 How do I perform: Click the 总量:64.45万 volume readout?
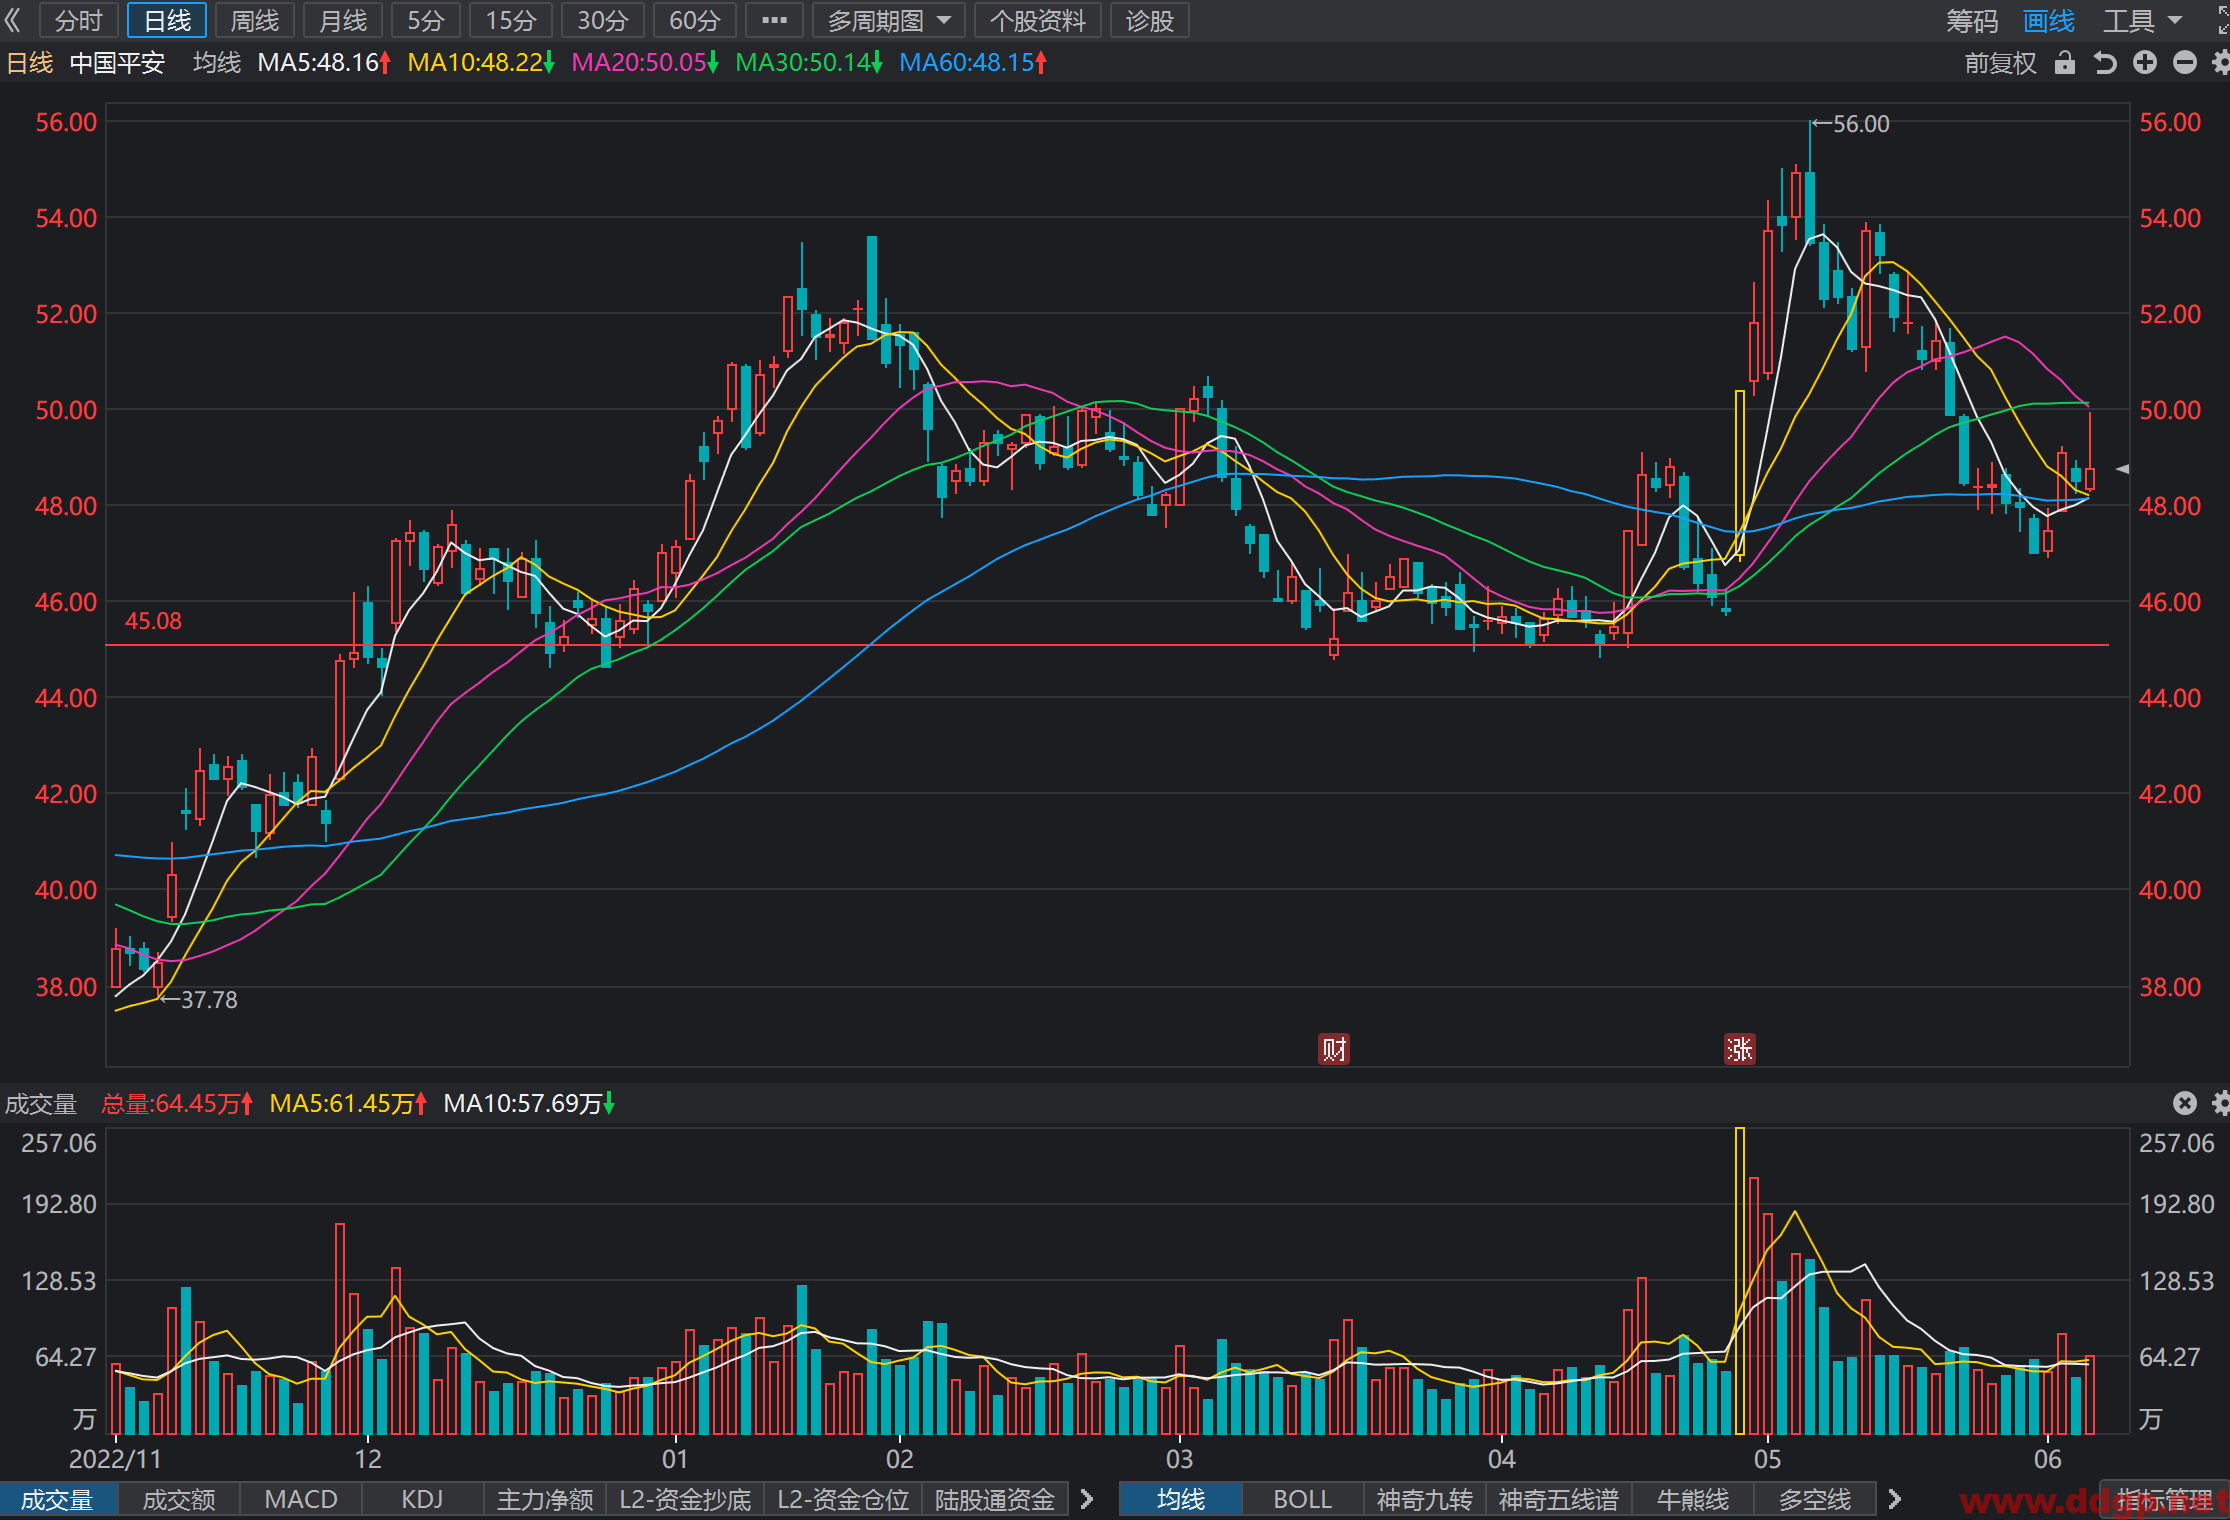pyautogui.click(x=177, y=1103)
